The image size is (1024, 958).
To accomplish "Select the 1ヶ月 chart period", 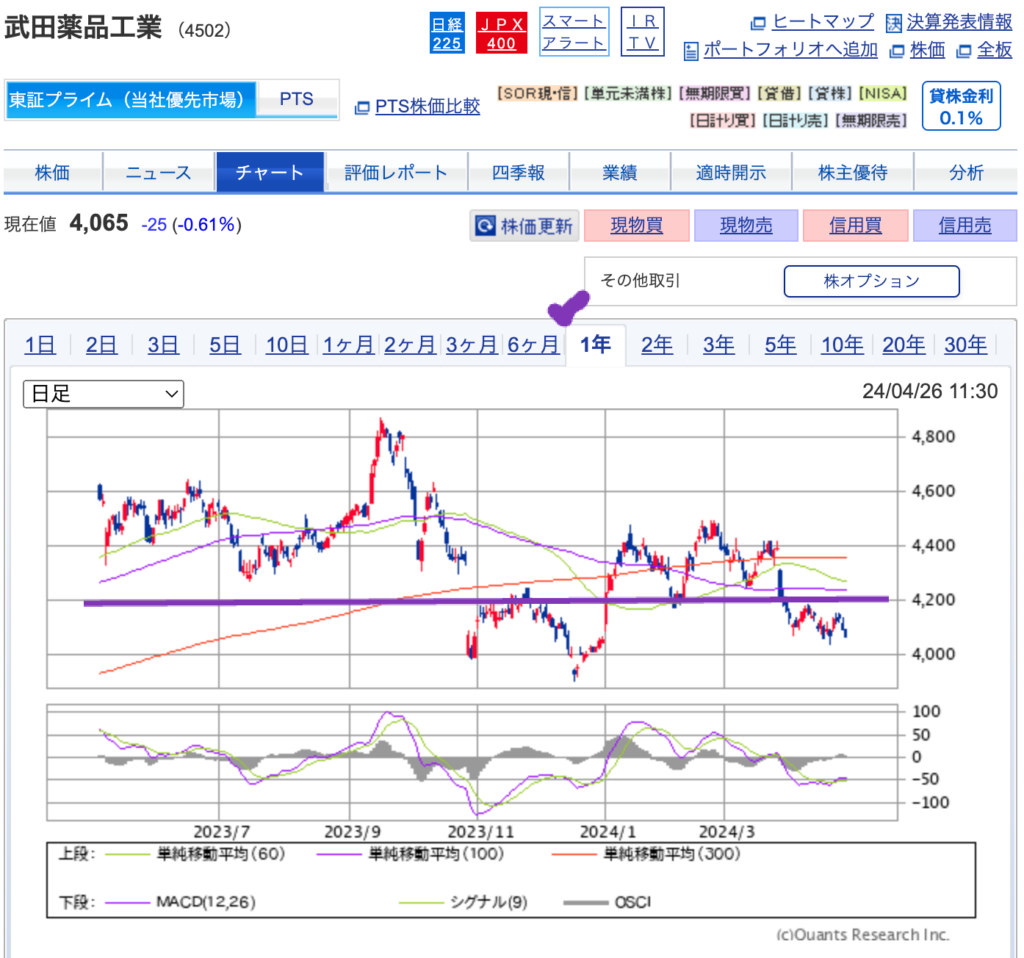I will [349, 345].
